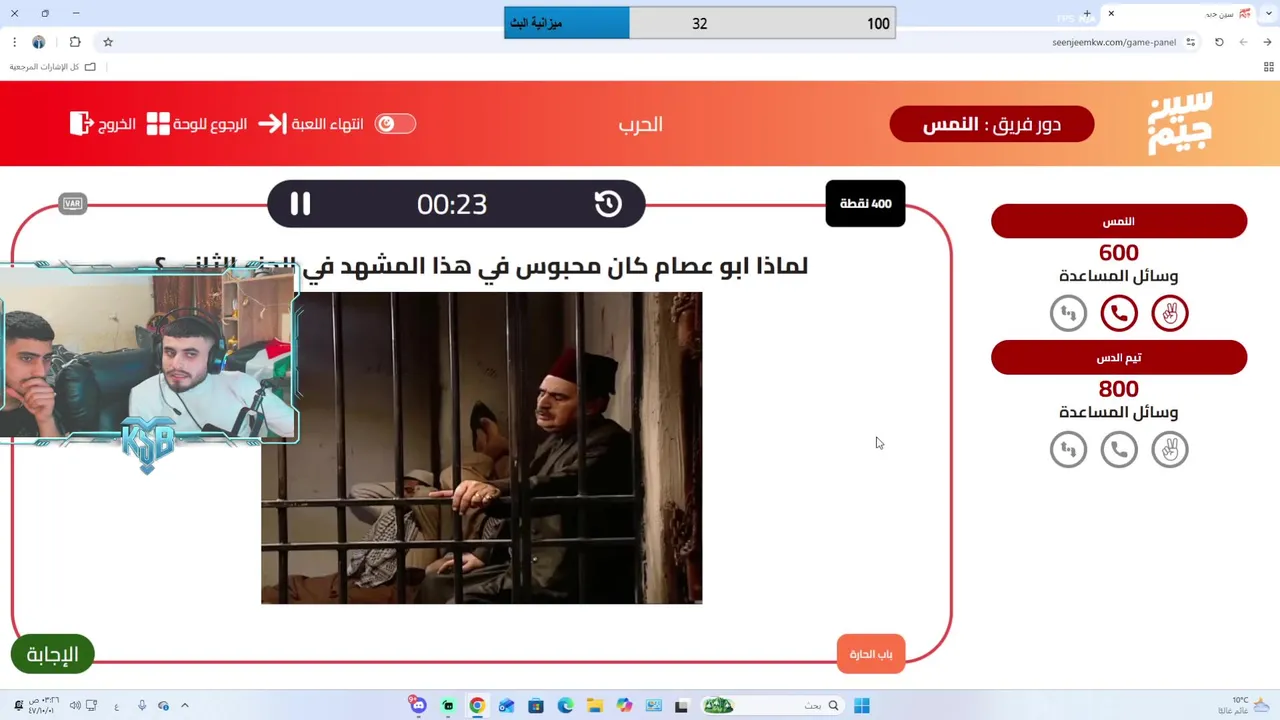Open browser extensions puzzle icon
Image resolution: width=1280 pixels, height=720 pixels.
coord(75,42)
